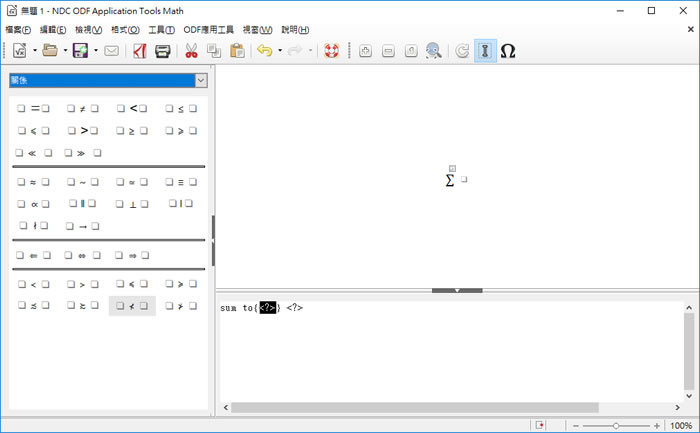Collapse the elements sidebar using divider handle
This screenshot has width=700, height=433.
213,241
